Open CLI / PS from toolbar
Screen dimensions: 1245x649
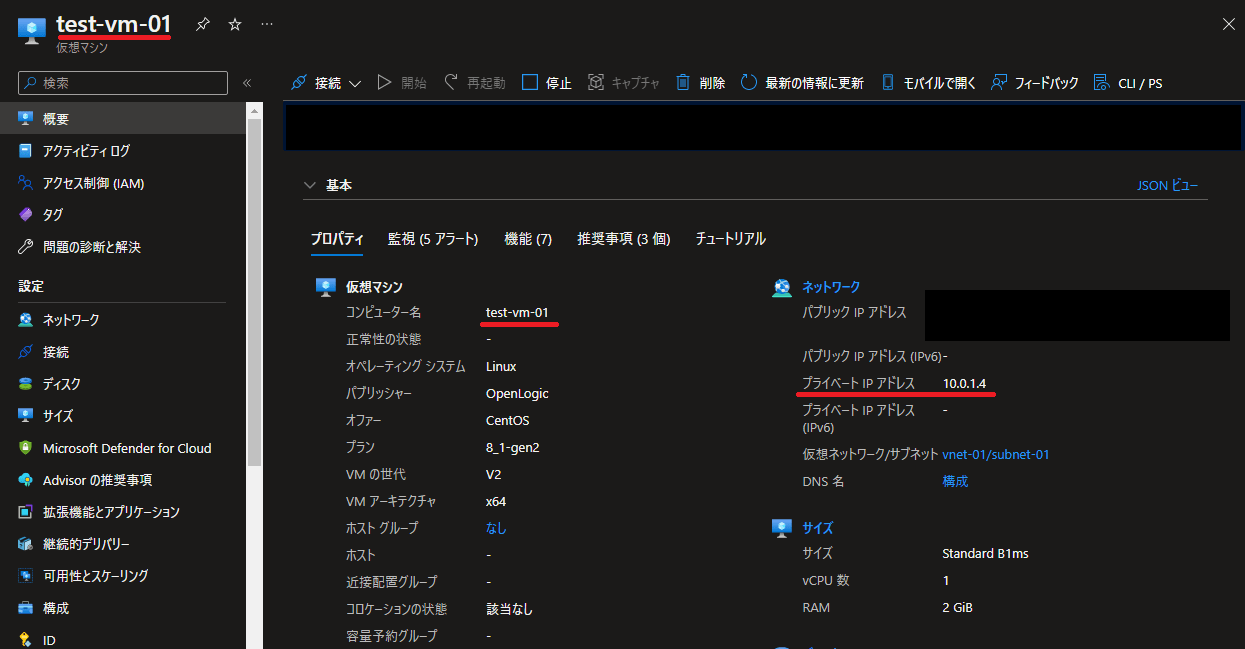(x=1128, y=83)
